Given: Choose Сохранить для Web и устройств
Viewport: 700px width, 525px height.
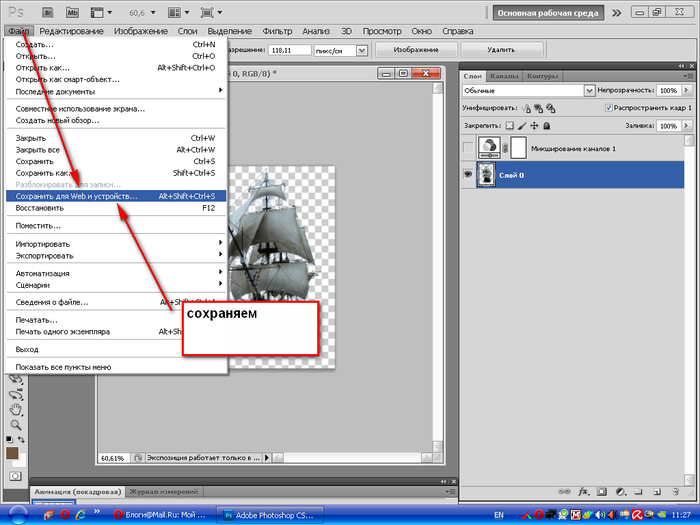Looking at the screenshot, I should [x=77, y=196].
